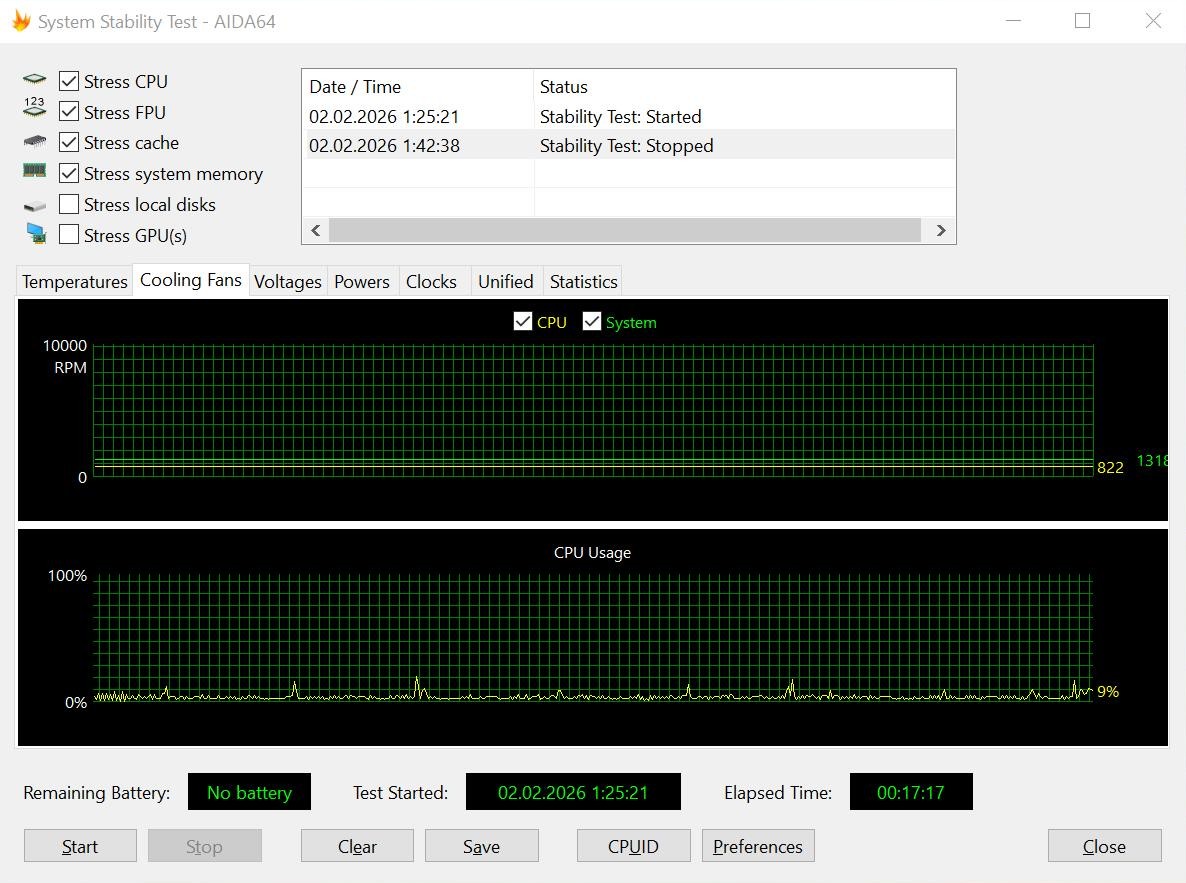Enable the Stress GPU(s) checkbox
Image resolution: width=1186 pixels, height=883 pixels.
pos(69,235)
